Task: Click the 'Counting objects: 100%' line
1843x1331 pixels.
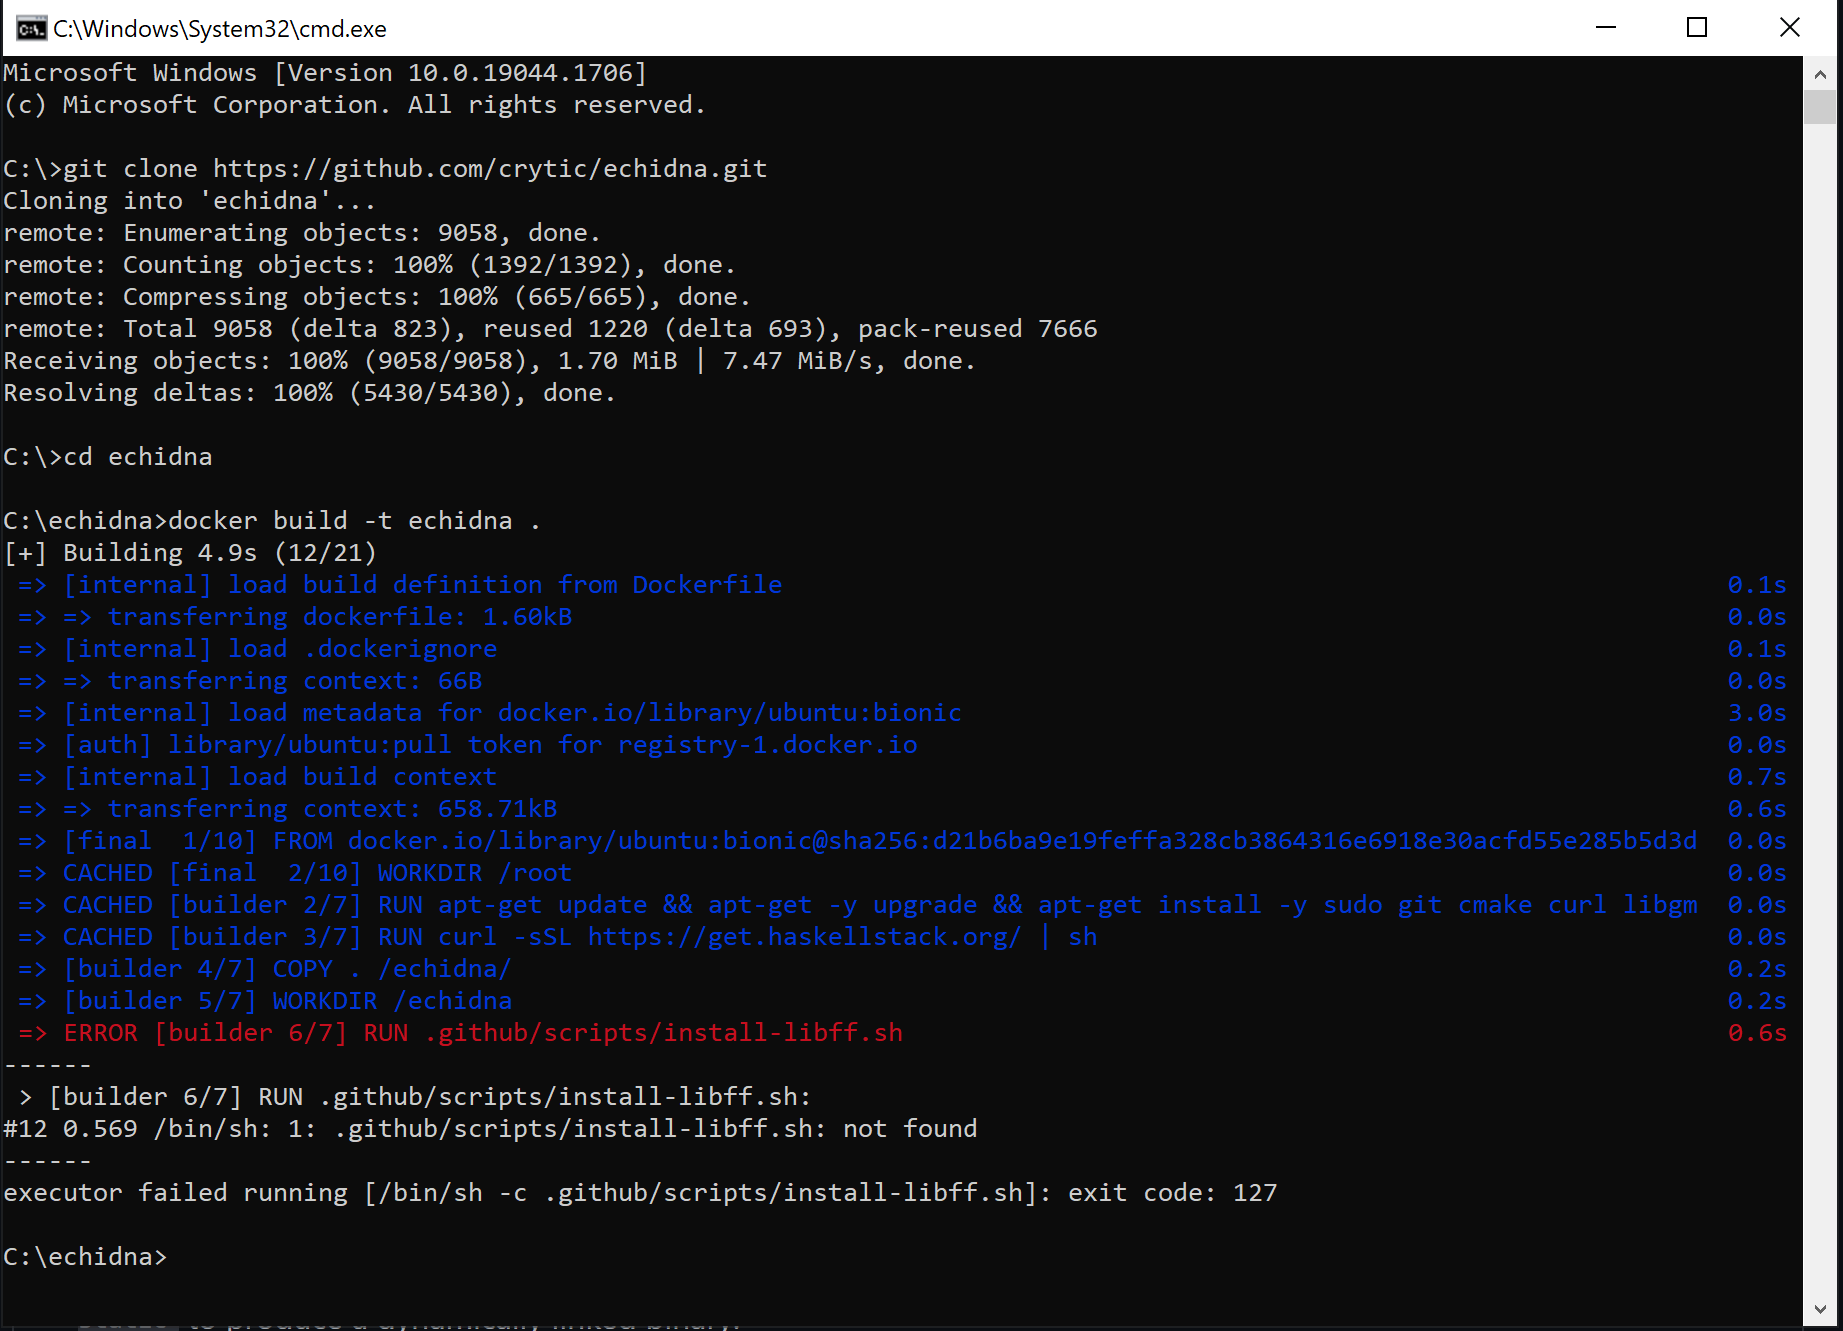Action: (370, 265)
